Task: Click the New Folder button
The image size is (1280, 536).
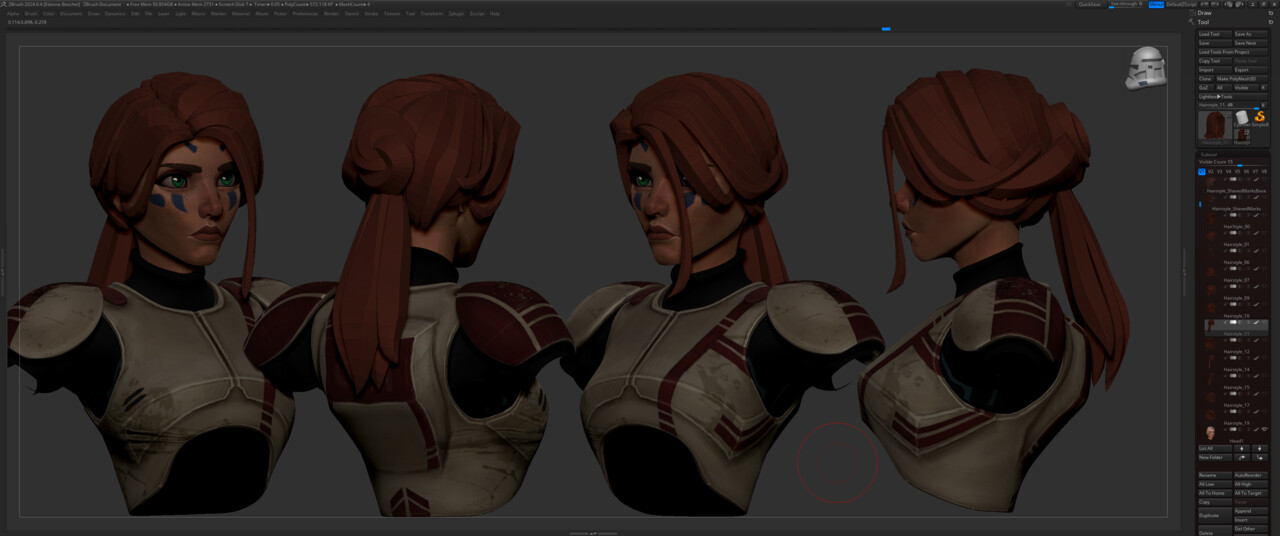Action: coord(1215,457)
